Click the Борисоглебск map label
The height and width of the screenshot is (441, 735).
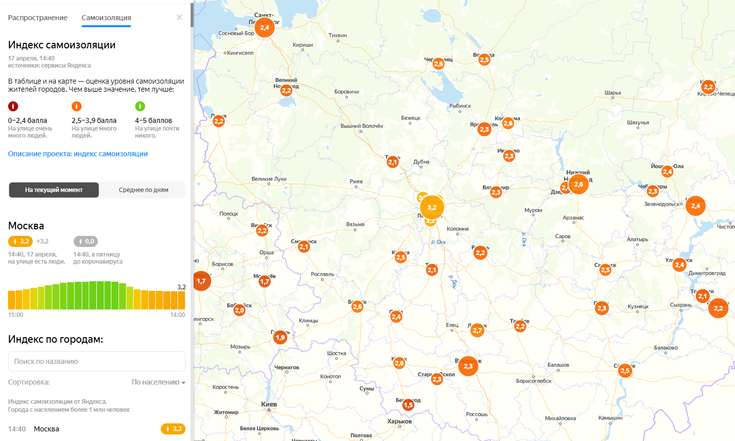[533, 381]
